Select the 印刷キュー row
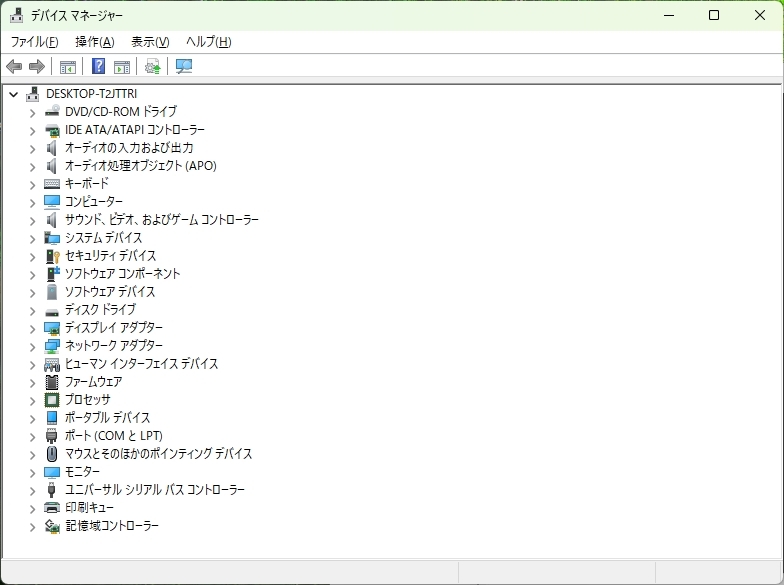Image resolution: width=784 pixels, height=585 pixels. pos(90,508)
